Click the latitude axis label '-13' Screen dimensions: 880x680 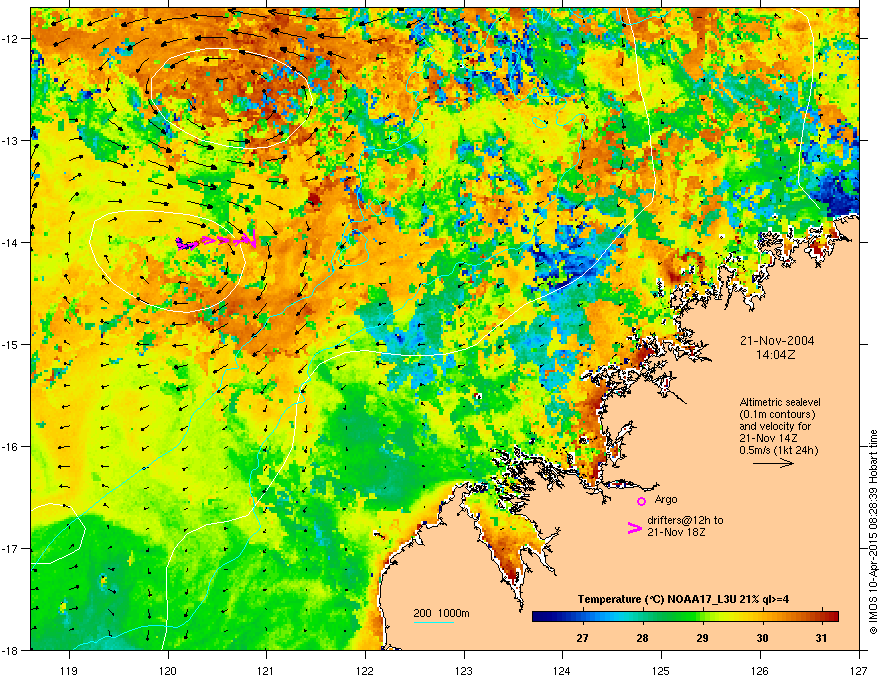point(10,141)
